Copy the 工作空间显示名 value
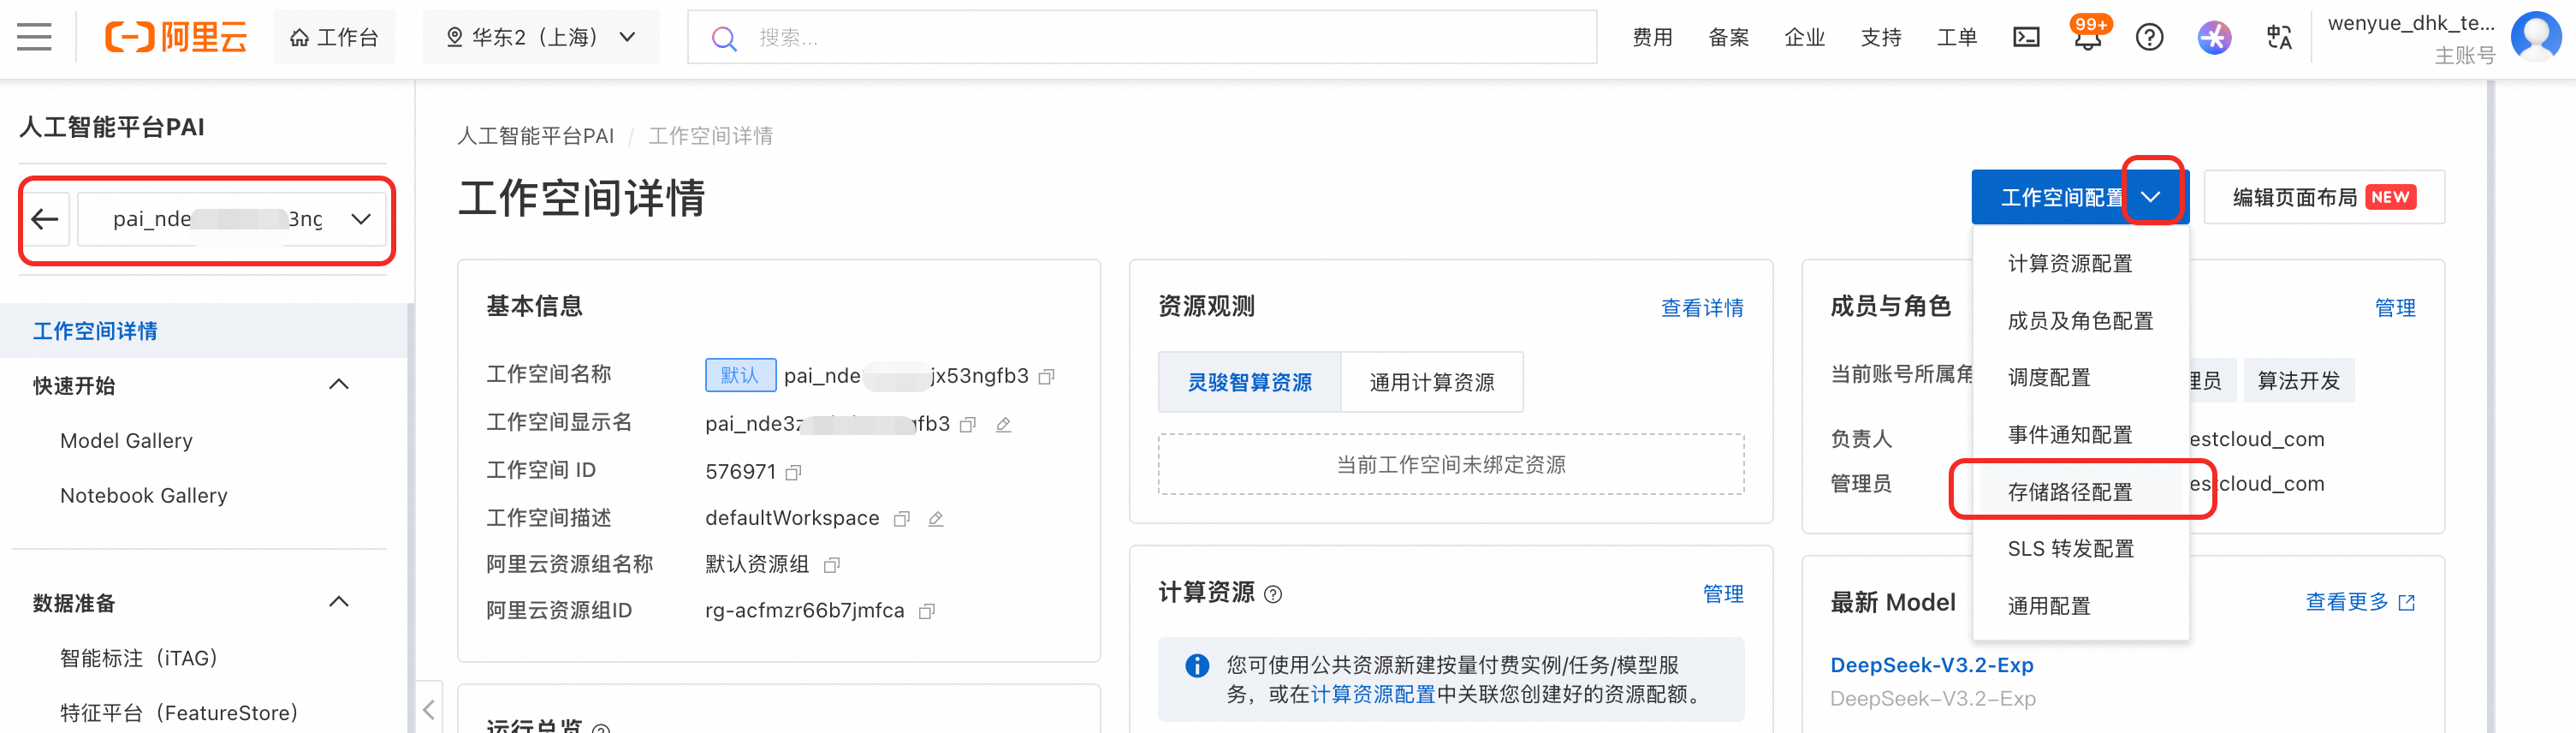This screenshot has width=2576, height=733. pos(967,425)
